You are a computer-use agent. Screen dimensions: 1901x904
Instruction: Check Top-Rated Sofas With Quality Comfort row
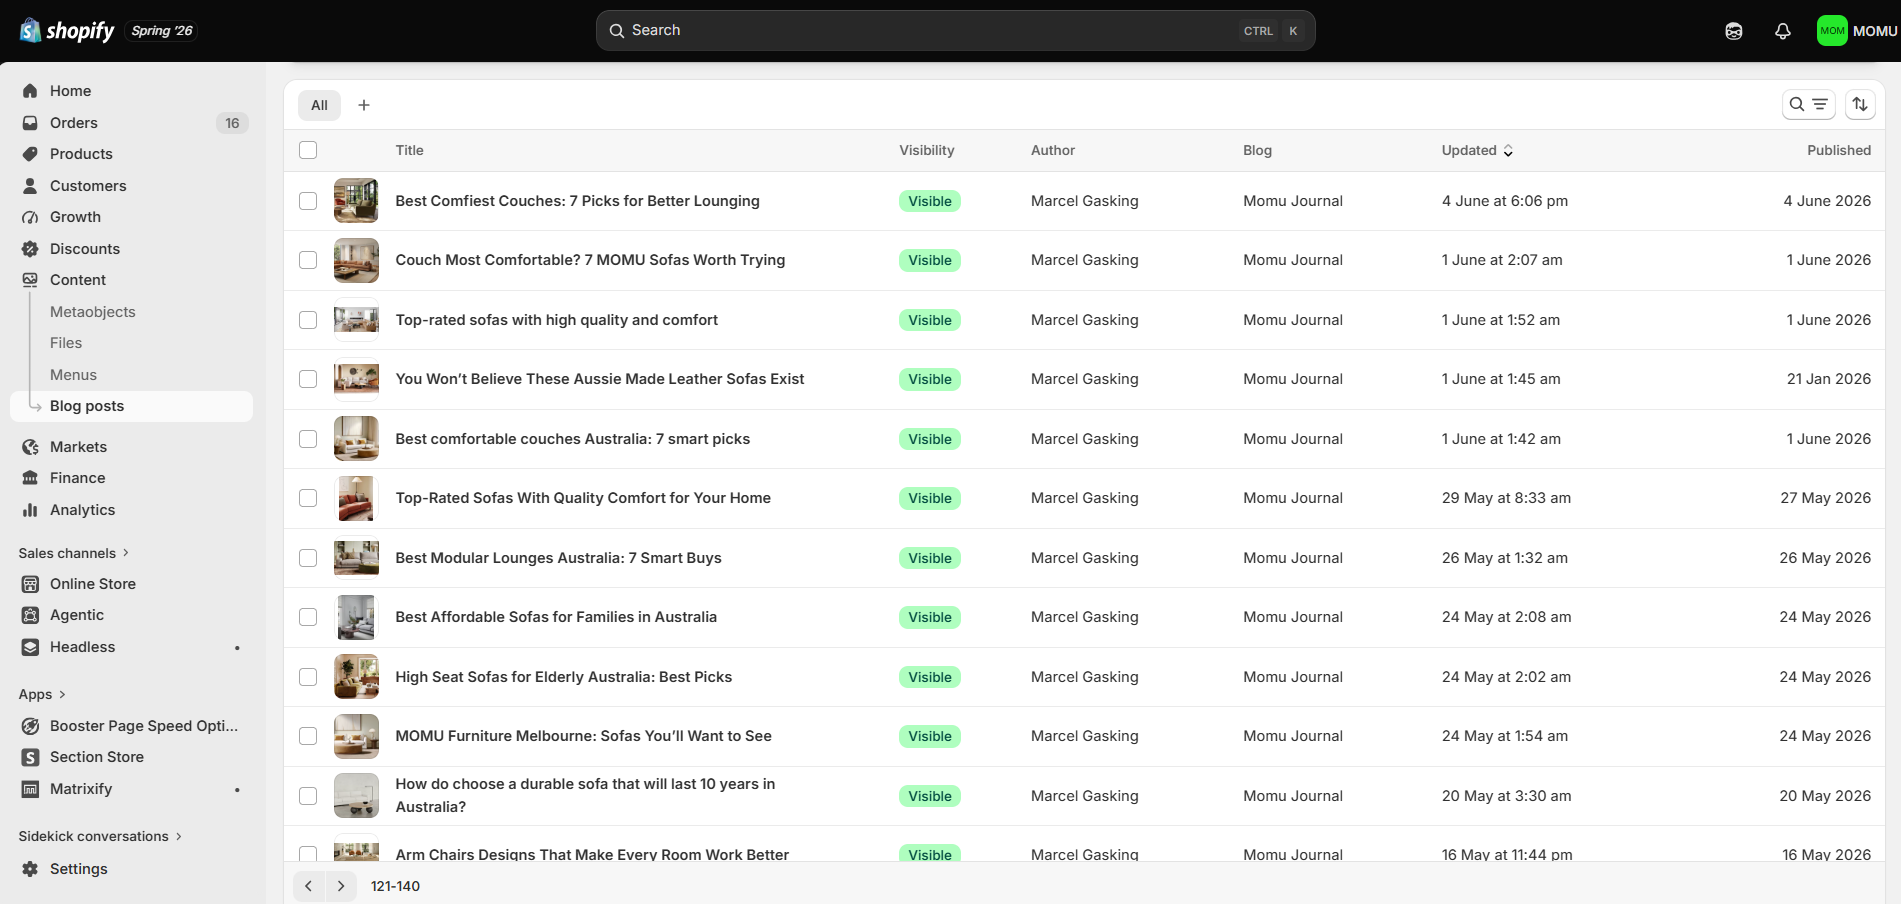308,498
